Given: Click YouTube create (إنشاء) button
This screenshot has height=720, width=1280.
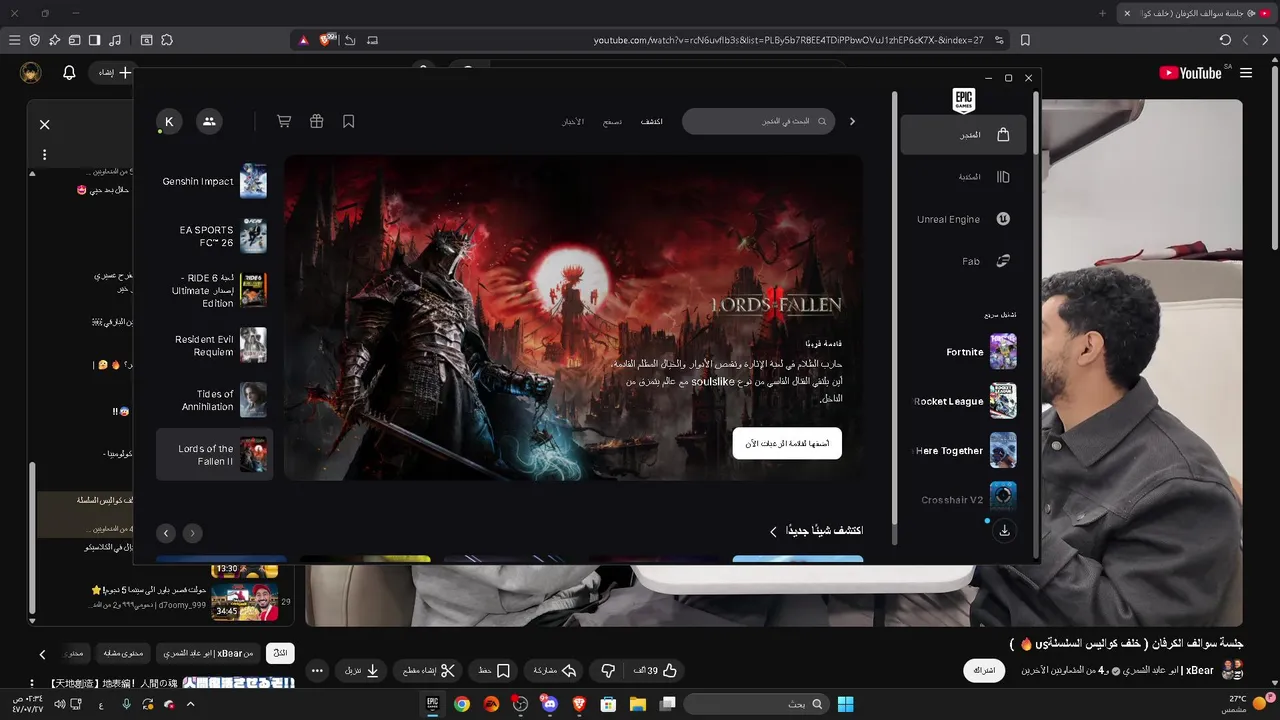Looking at the screenshot, I should click(x=112, y=73).
